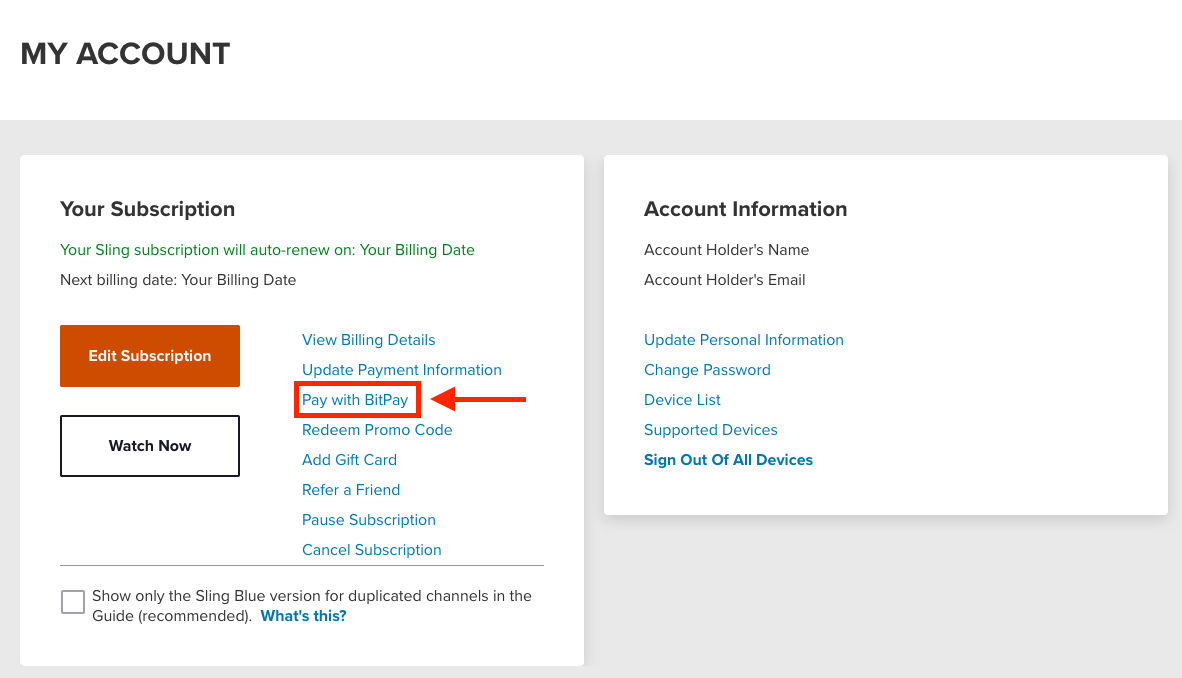The image size is (1182, 678).
Task: Open Watch Now
Action: click(150, 446)
